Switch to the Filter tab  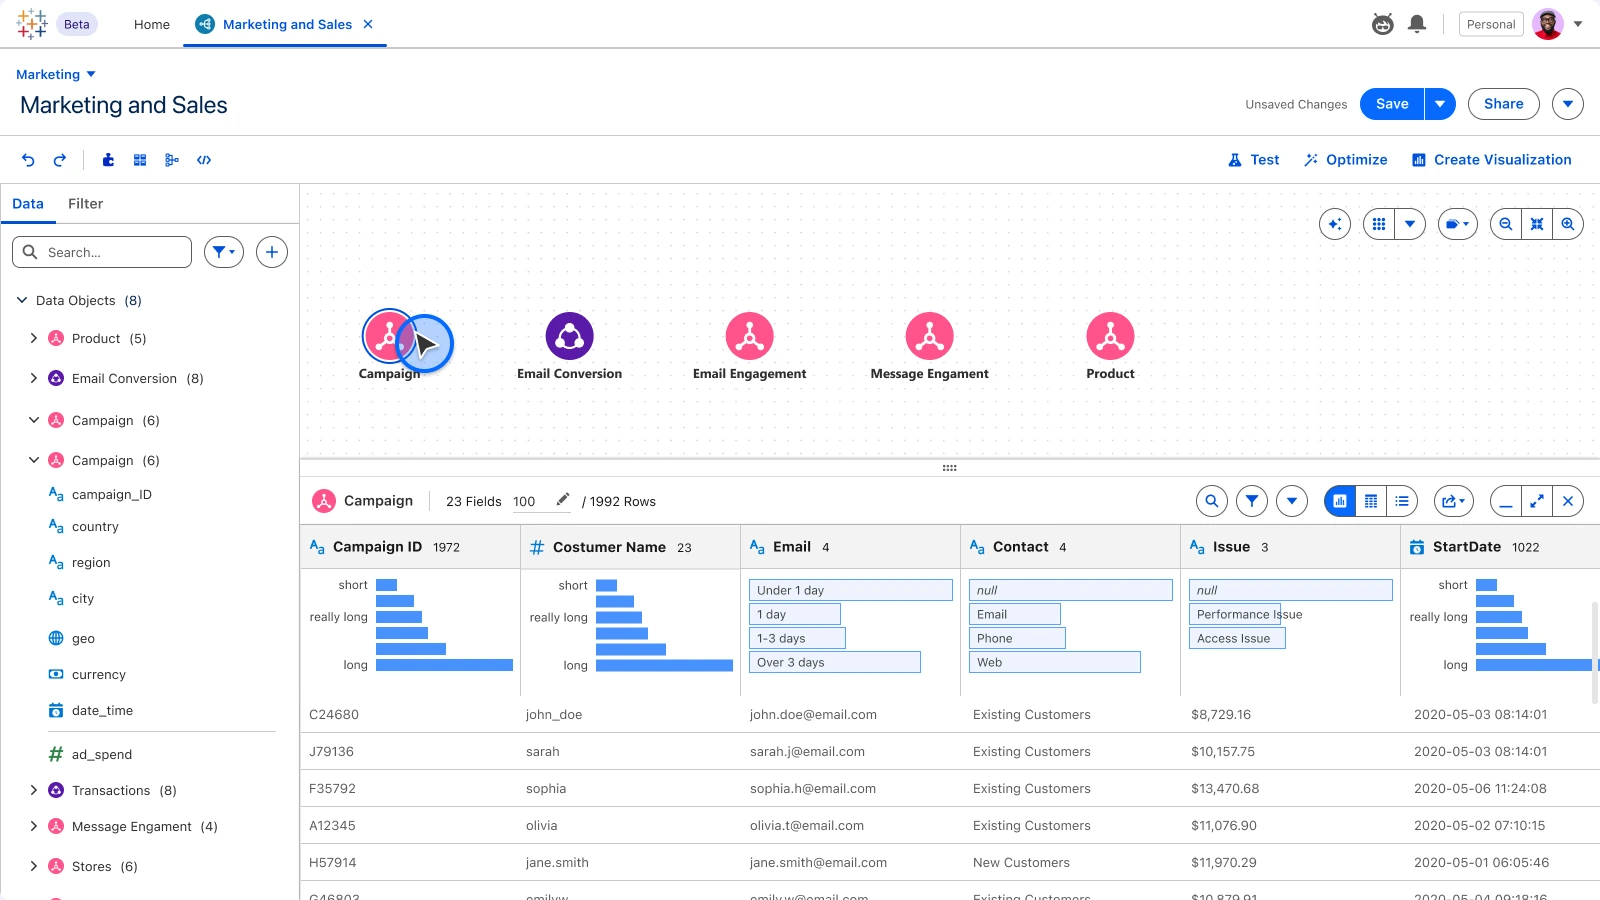tap(86, 204)
